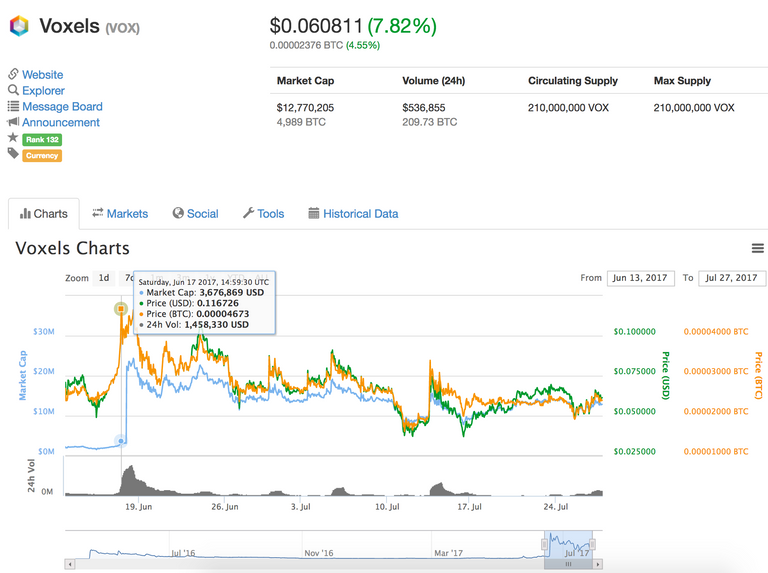Click the green Rank 132 badge
Viewport: 768px width, 573px height.
pyautogui.click(x=42, y=140)
